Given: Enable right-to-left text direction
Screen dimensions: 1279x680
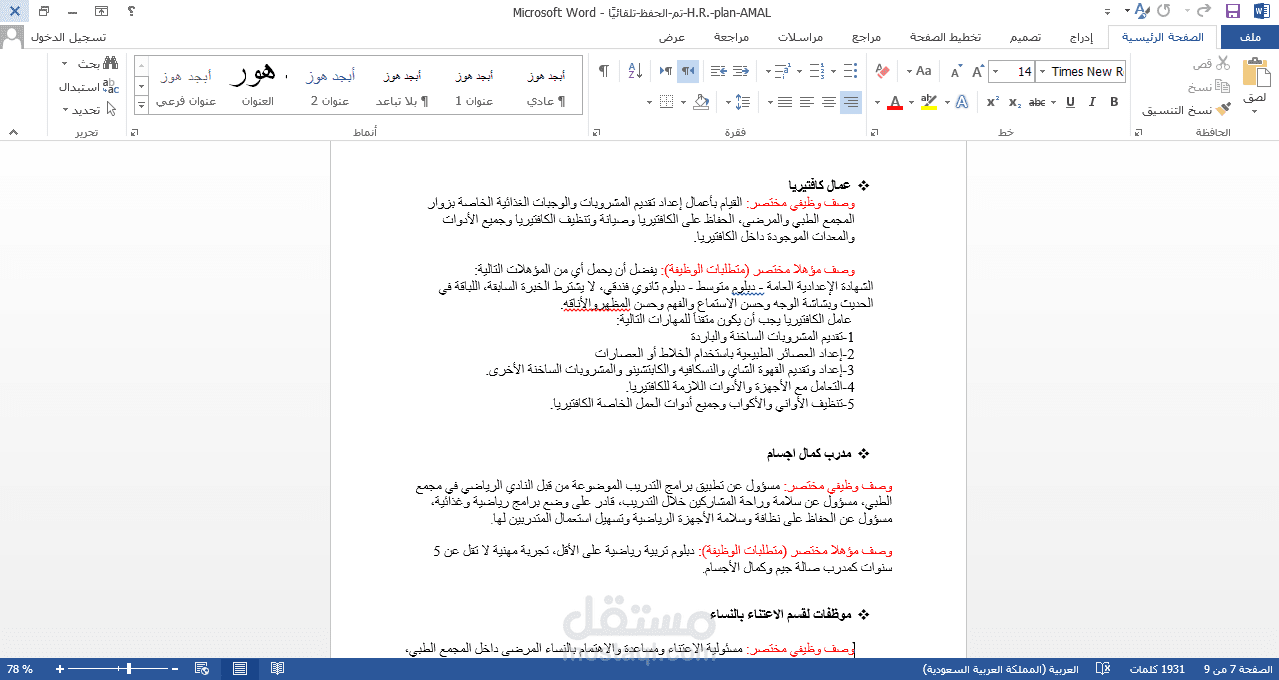Looking at the screenshot, I should click(x=687, y=71).
